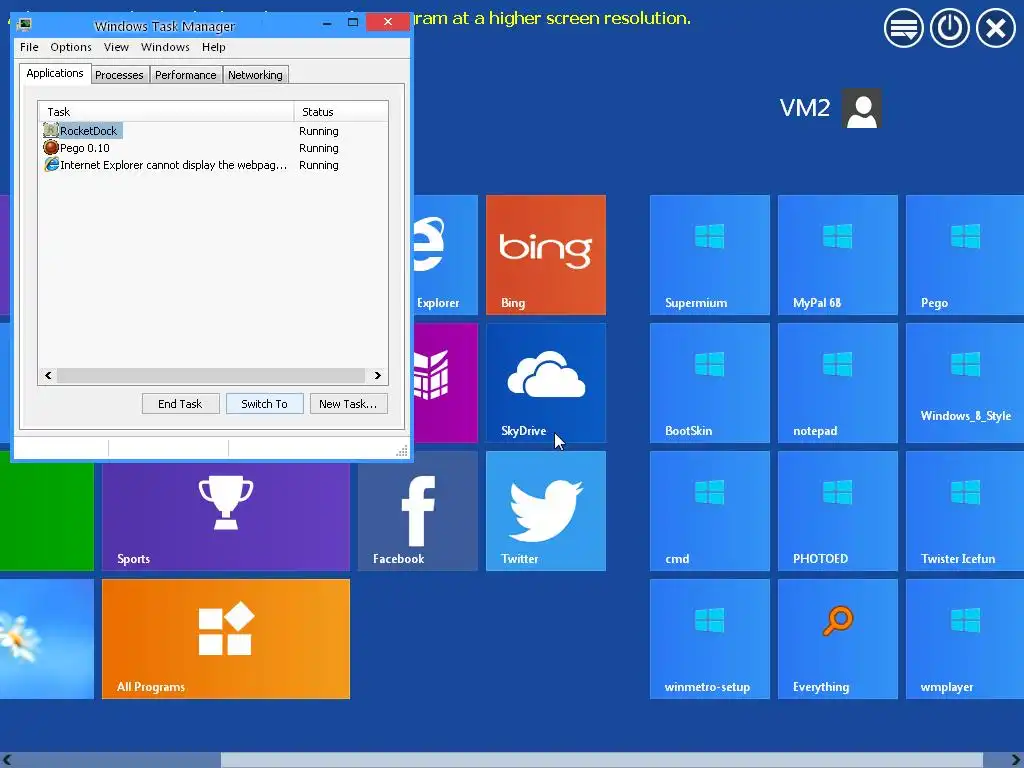The height and width of the screenshot is (768, 1024).
Task: Open the Twister Icefun tile
Action: tap(965, 511)
